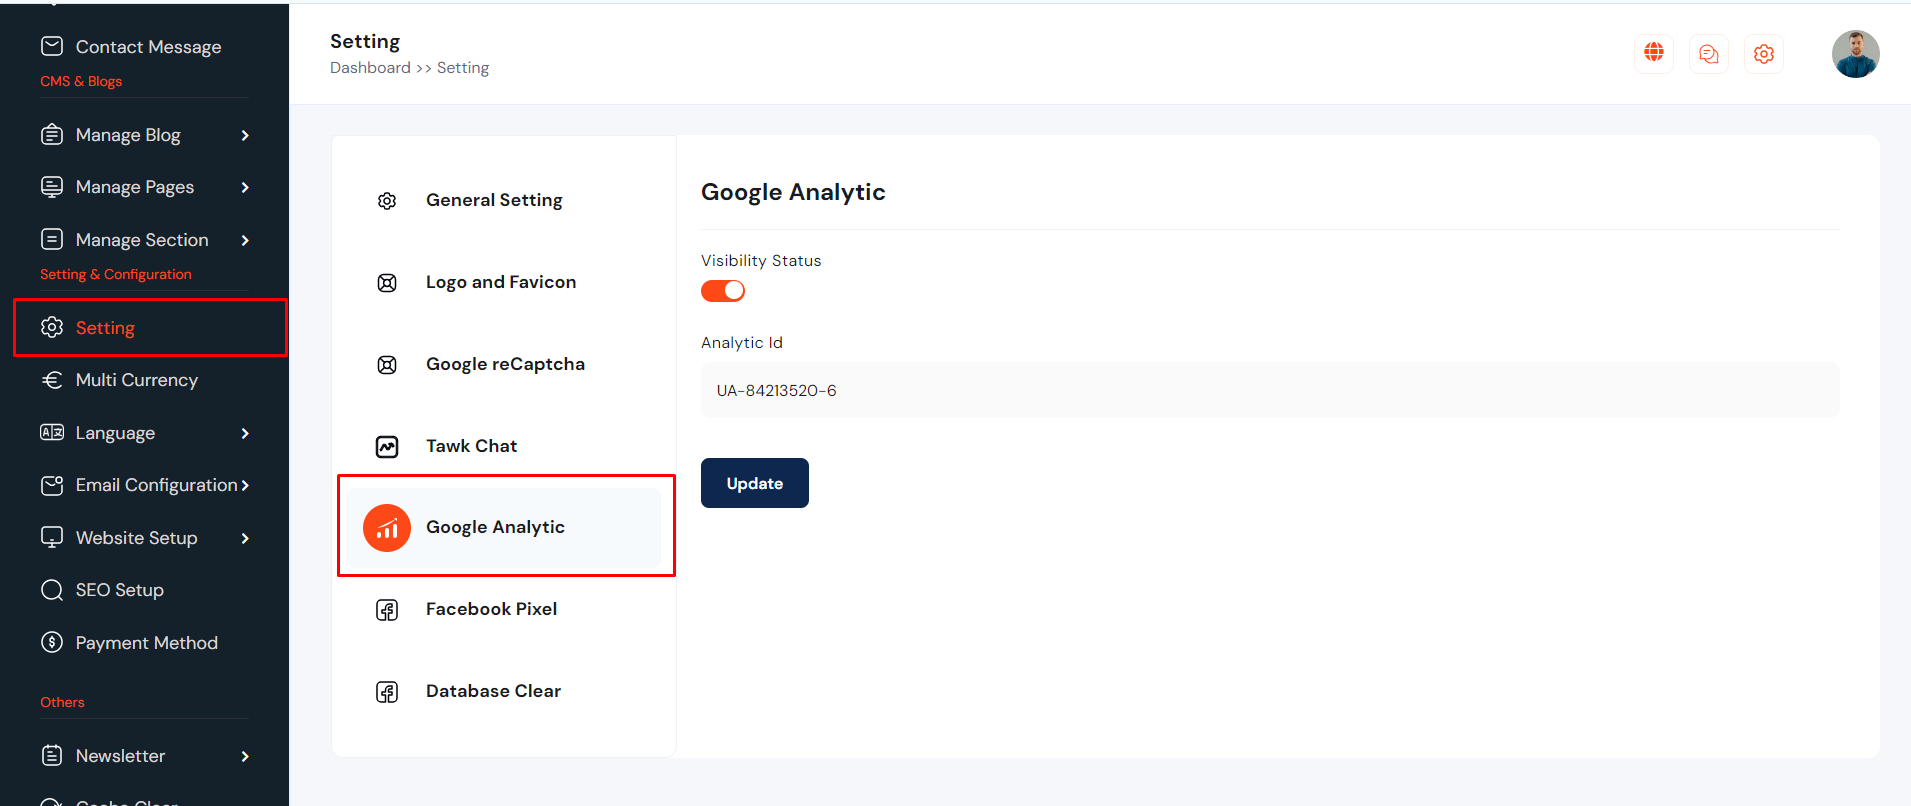
Task: Open Payment Method from sidebar
Action: pos(146,643)
